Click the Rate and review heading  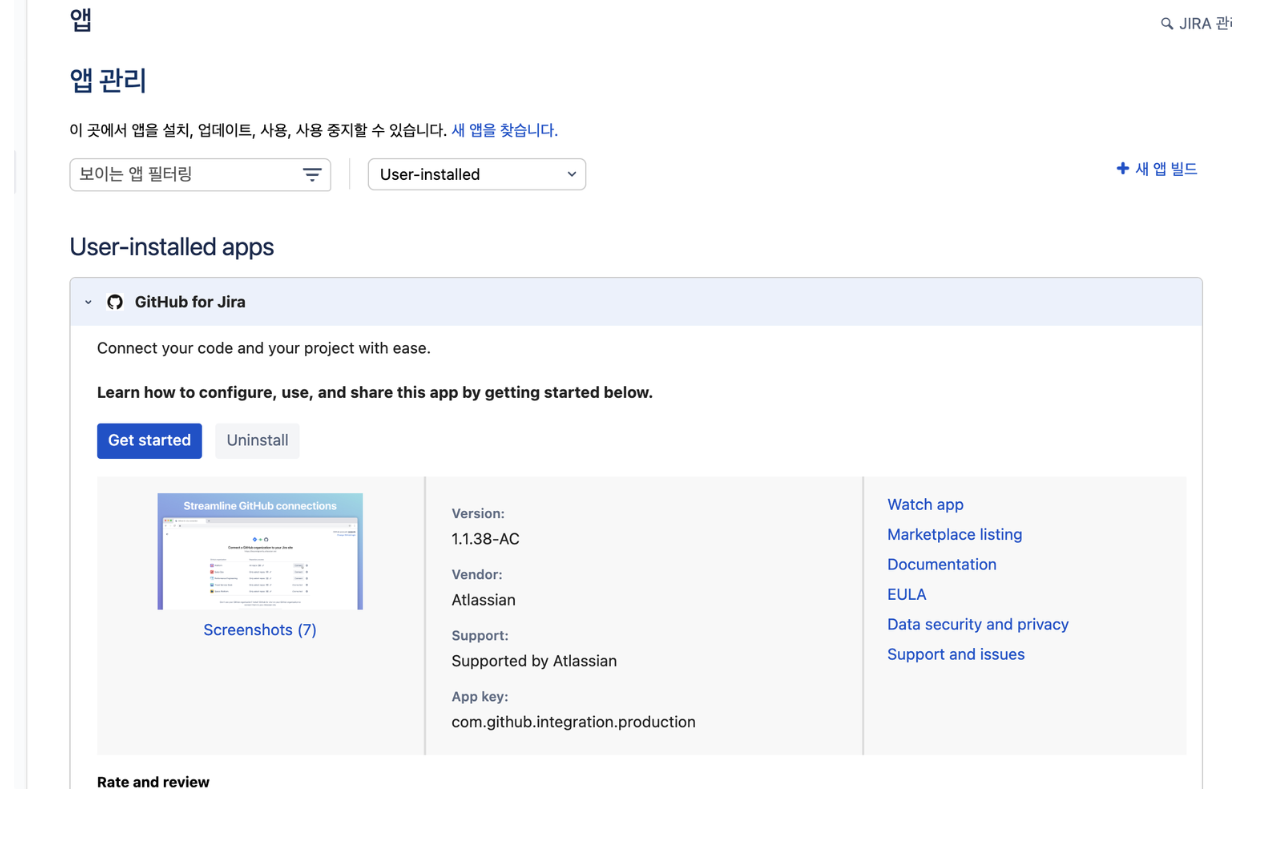(x=153, y=782)
